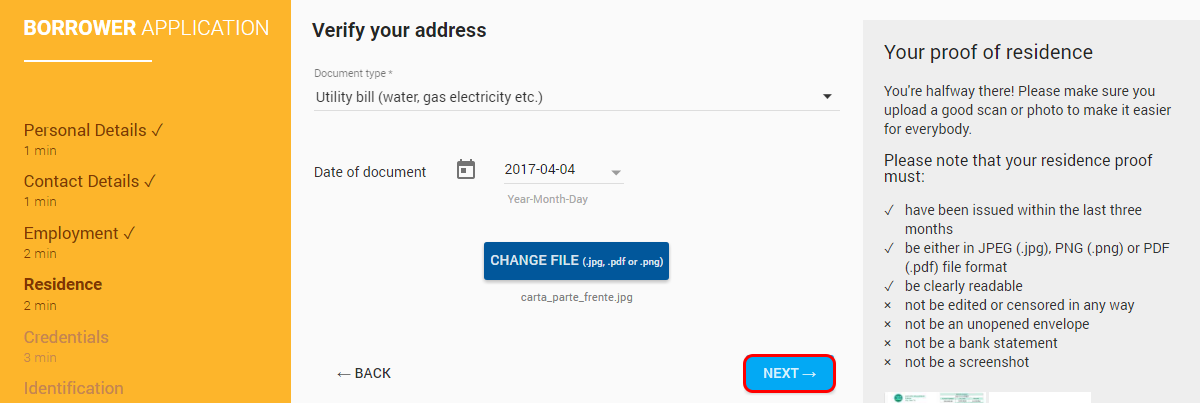
Task: Open the Credentials step
Action: (66, 337)
